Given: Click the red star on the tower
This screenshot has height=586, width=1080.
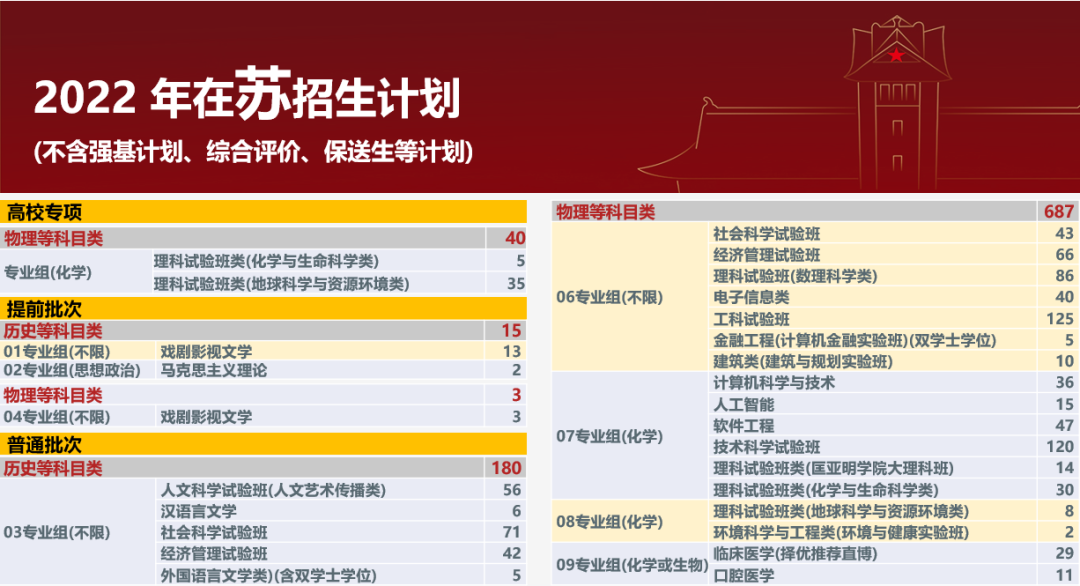Looking at the screenshot, I should pyautogui.click(x=896, y=56).
